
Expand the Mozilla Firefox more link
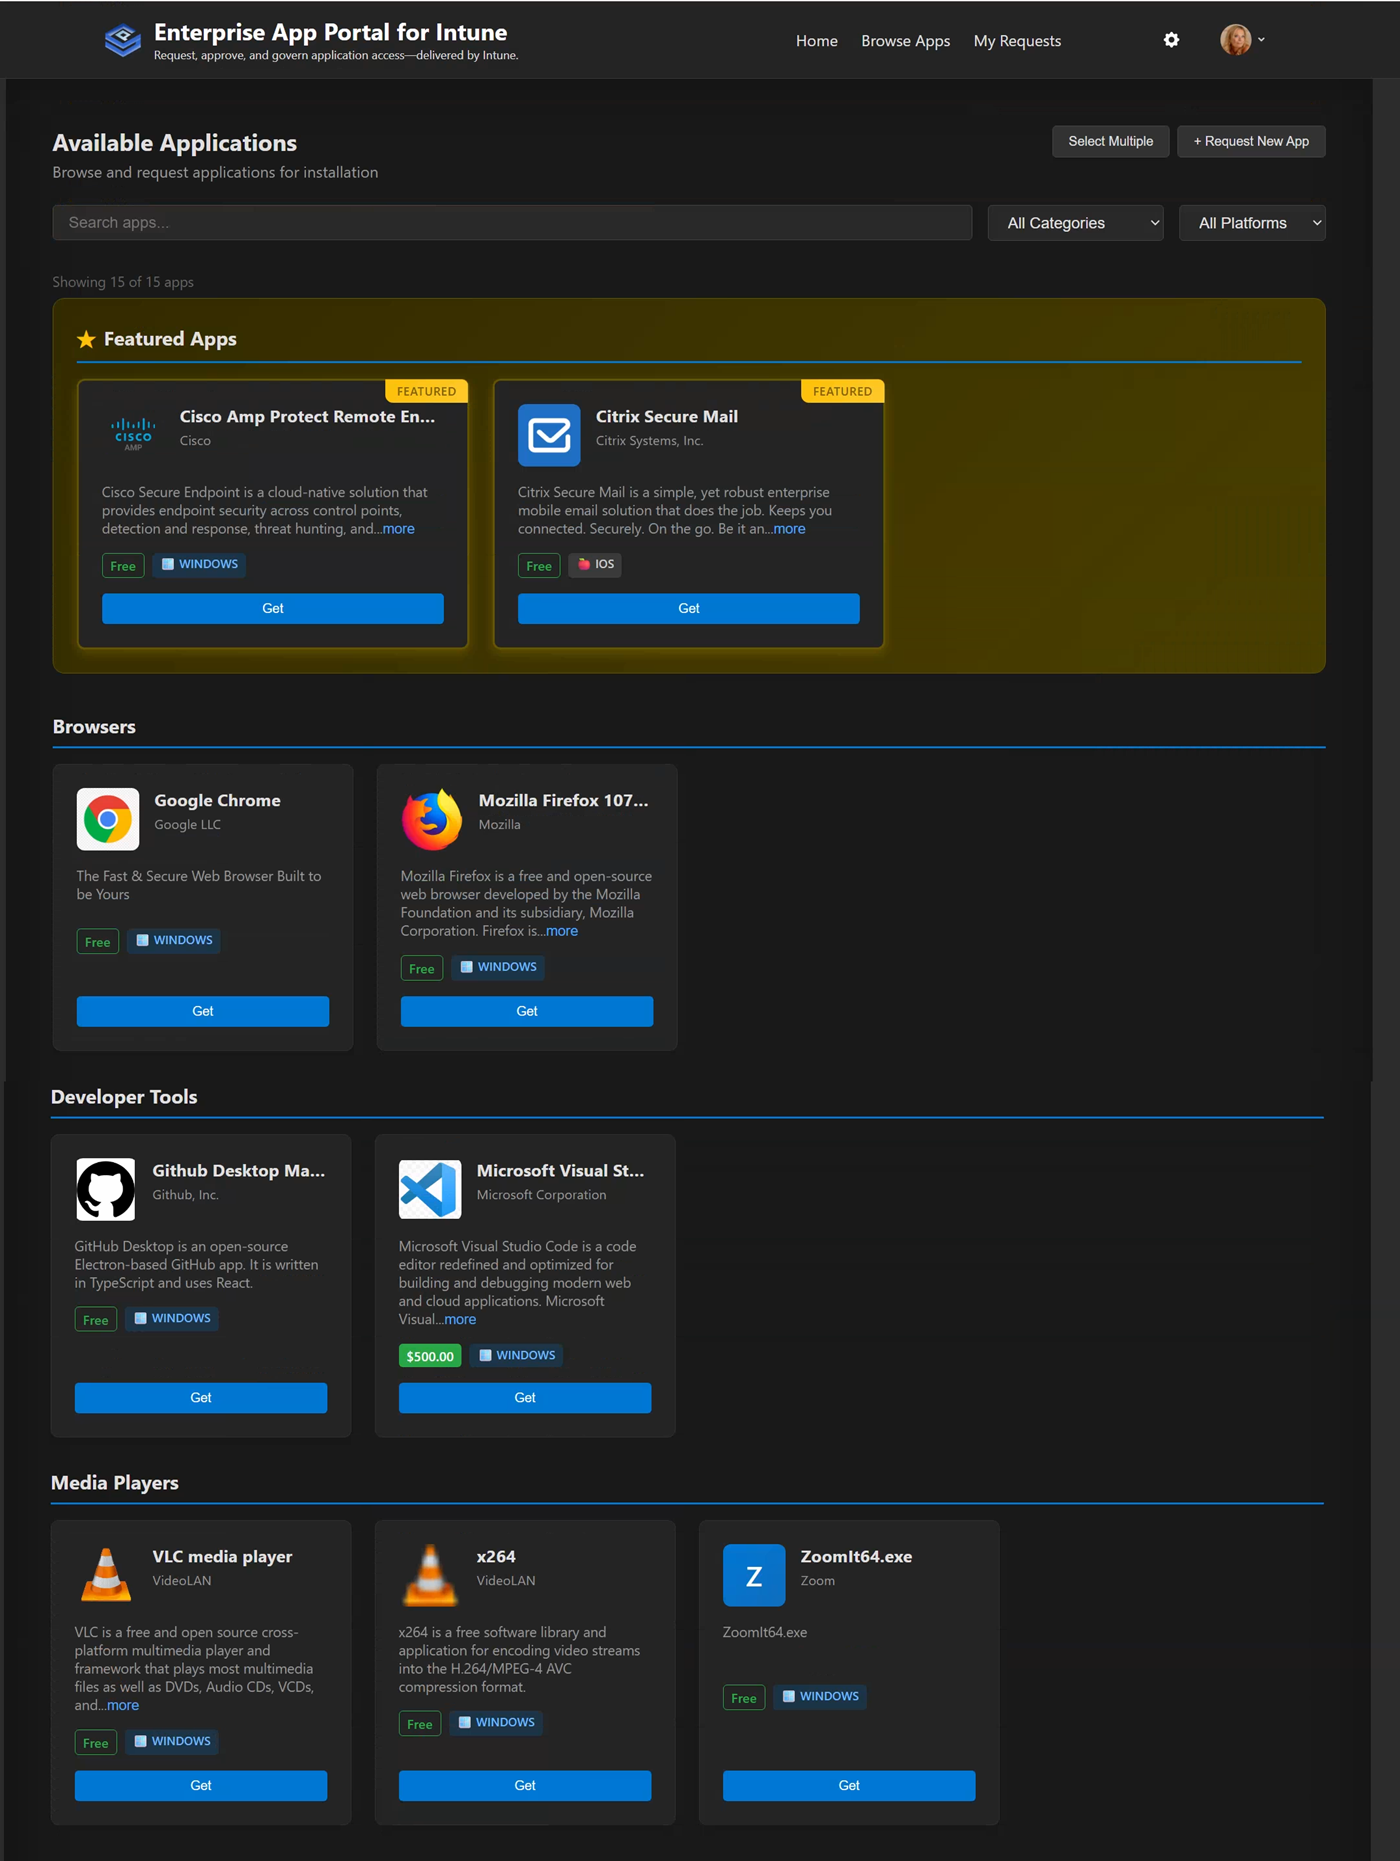pyautogui.click(x=562, y=931)
